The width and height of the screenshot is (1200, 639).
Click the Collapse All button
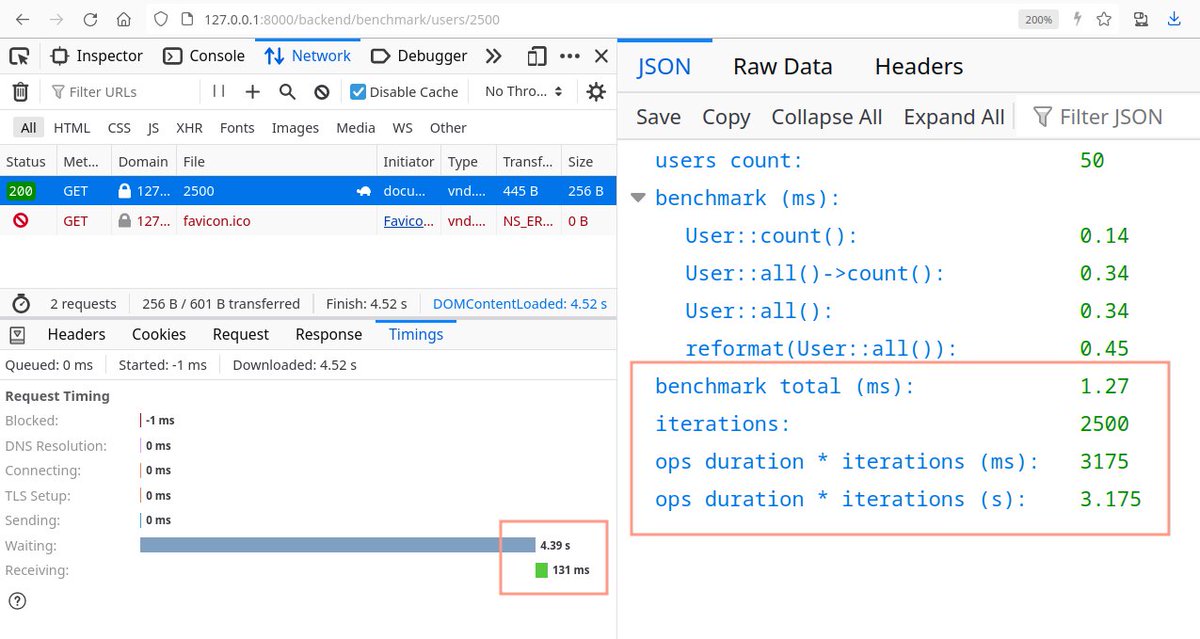click(826, 117)
